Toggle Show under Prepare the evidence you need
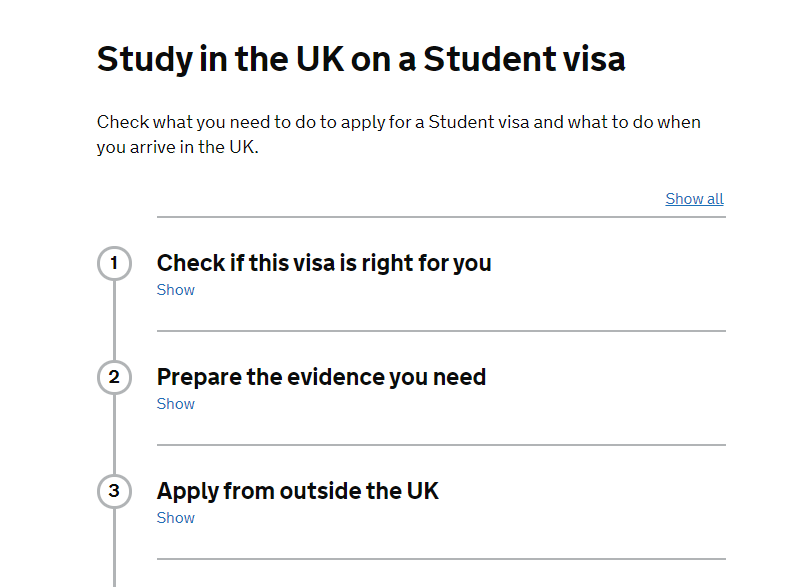This screenshot has width=812, height=587. click(x=176, y=404)
